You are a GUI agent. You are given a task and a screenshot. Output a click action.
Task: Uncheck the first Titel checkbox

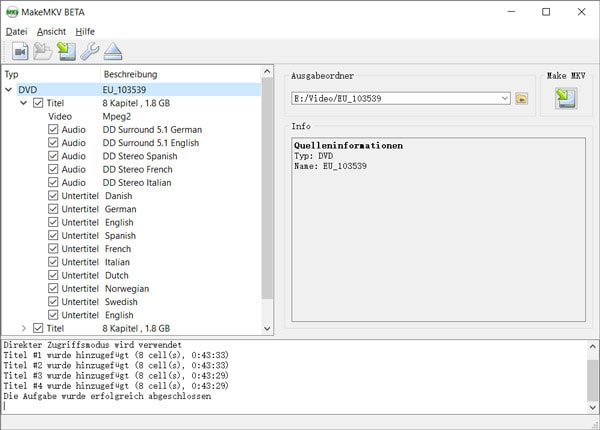(38, 103)
